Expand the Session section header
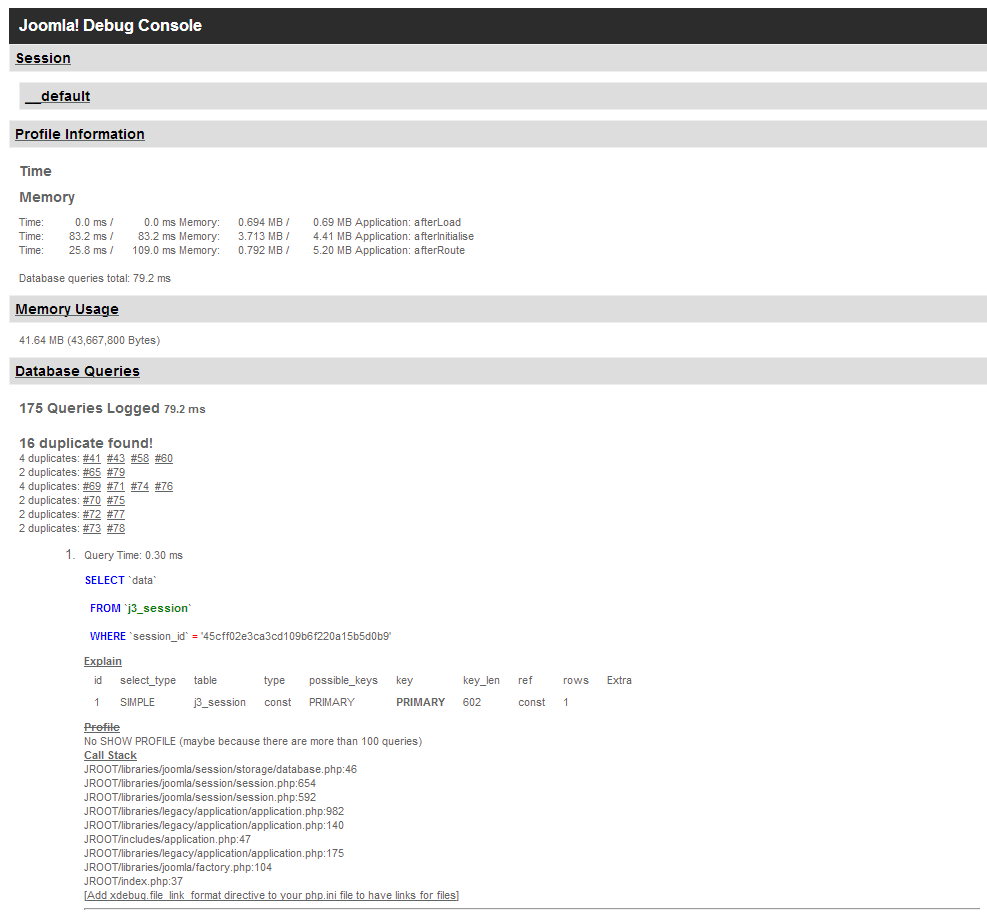987x915 pixels. 43,59
